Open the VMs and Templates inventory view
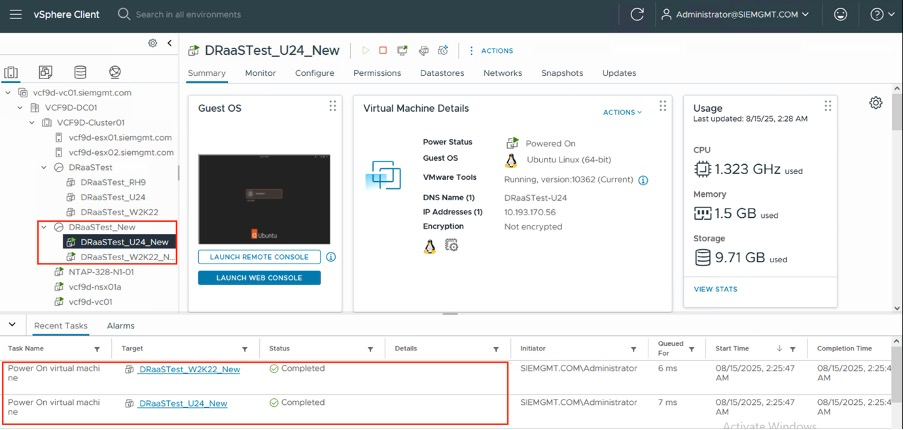The height and width of the screenshot is (430, 904). click(45, 73)
